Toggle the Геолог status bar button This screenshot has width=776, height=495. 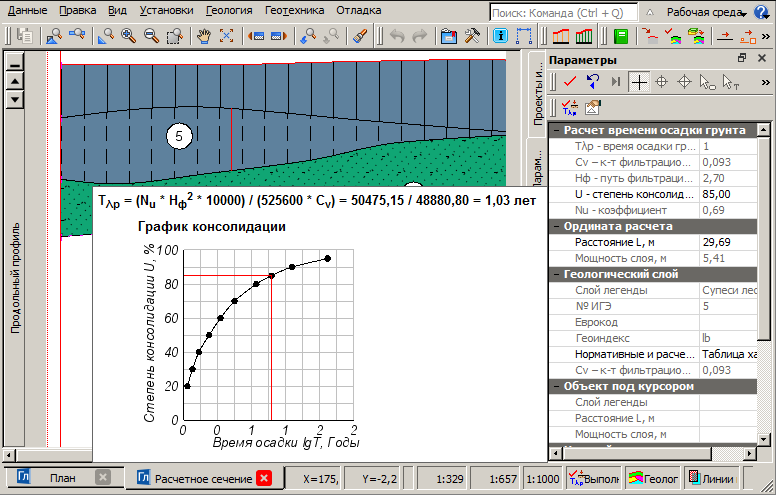653,479
